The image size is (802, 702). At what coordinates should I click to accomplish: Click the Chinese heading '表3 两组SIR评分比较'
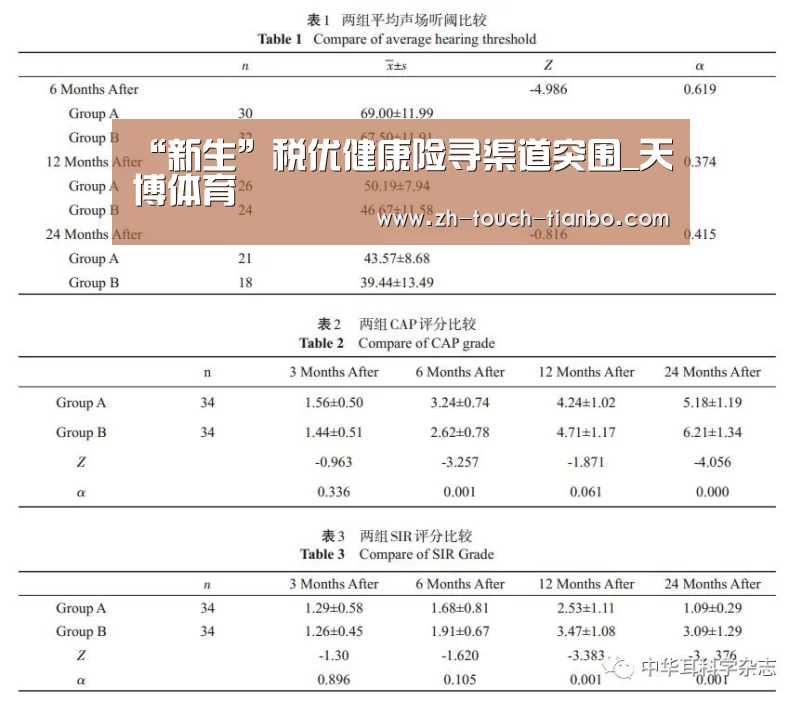397,536
